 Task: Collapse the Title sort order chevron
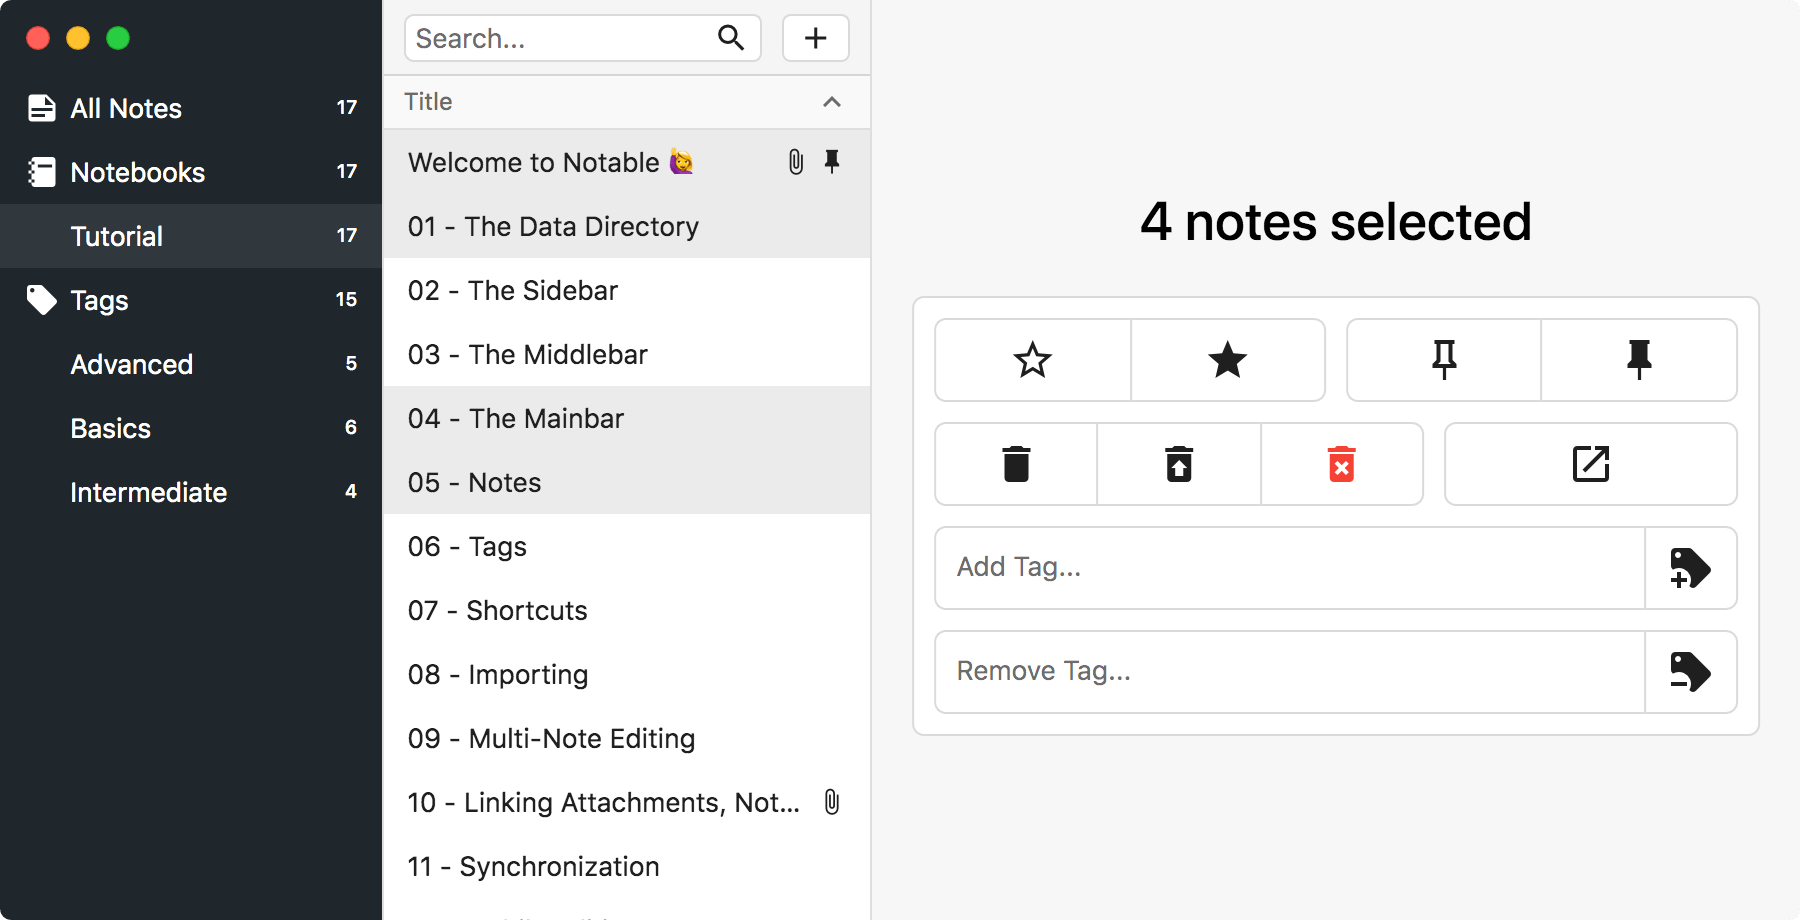[829, 102]
